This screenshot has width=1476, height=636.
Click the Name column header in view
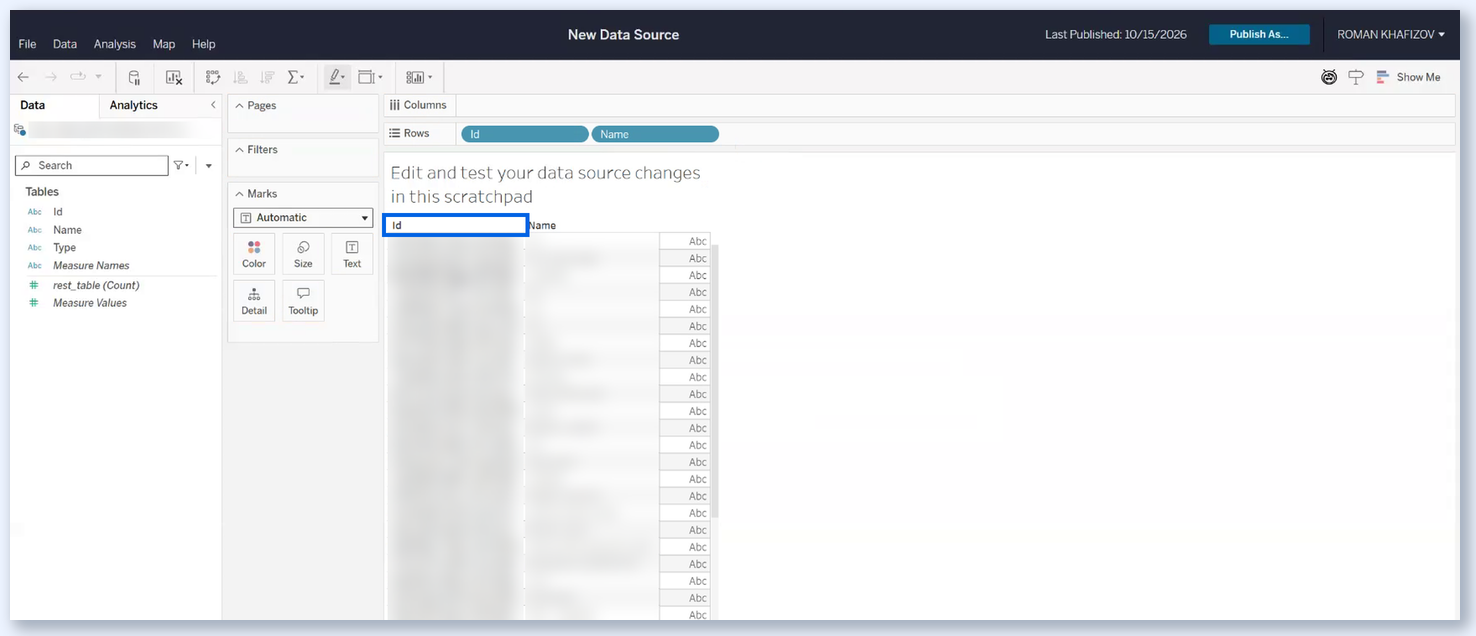click(x=542, y=226)
